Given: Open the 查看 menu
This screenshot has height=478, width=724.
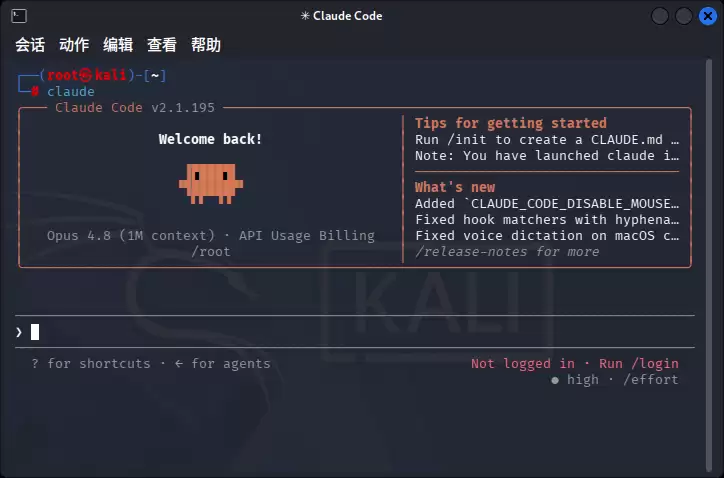Looking at the screenshot, I should (x=162, y=45).
